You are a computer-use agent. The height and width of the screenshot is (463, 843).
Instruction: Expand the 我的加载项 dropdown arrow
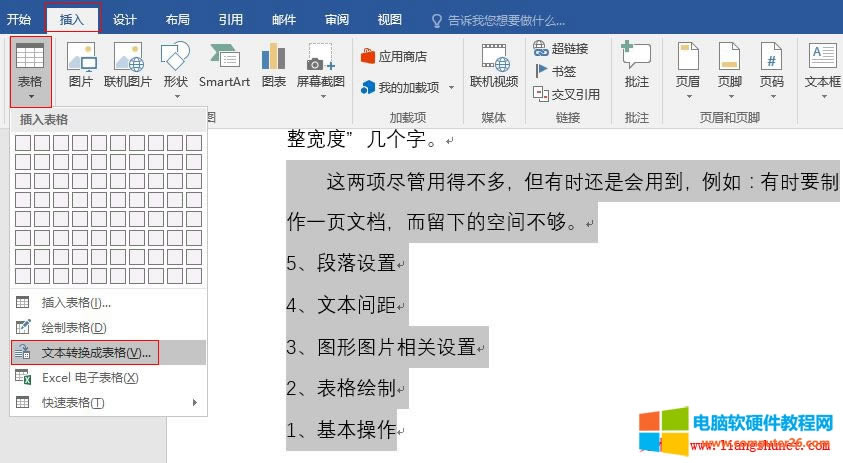pyautogui.click(x=451, y=87)
